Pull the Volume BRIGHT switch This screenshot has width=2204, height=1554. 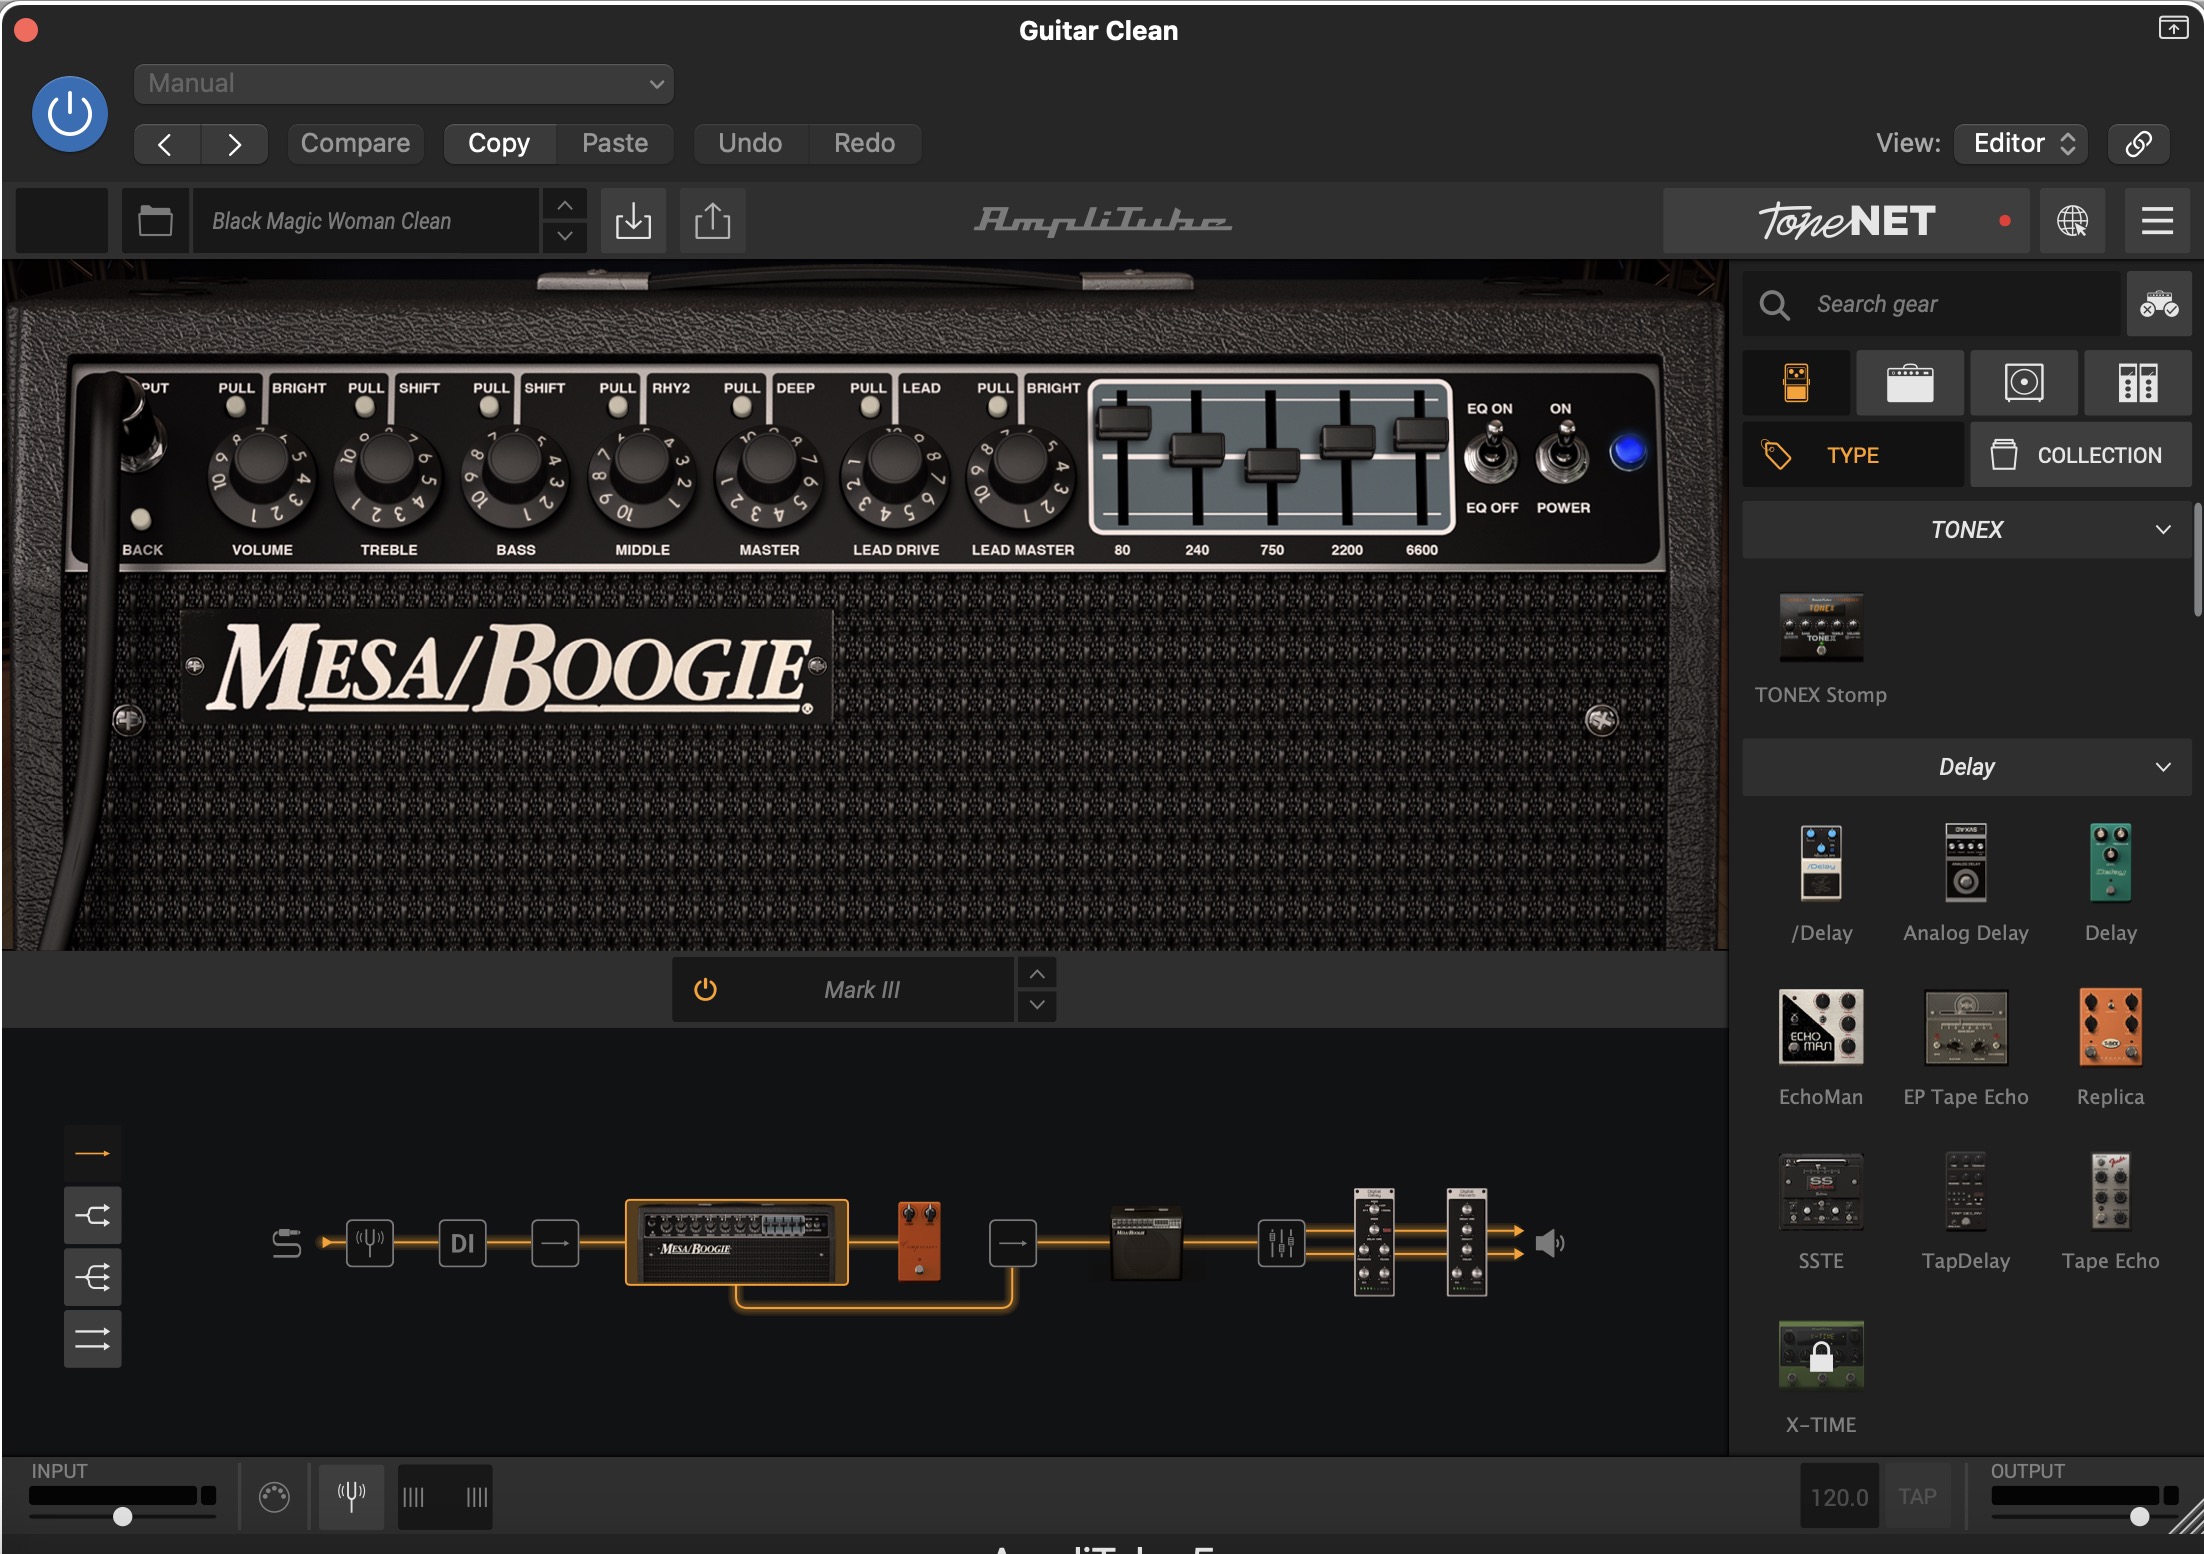point(236,406)
